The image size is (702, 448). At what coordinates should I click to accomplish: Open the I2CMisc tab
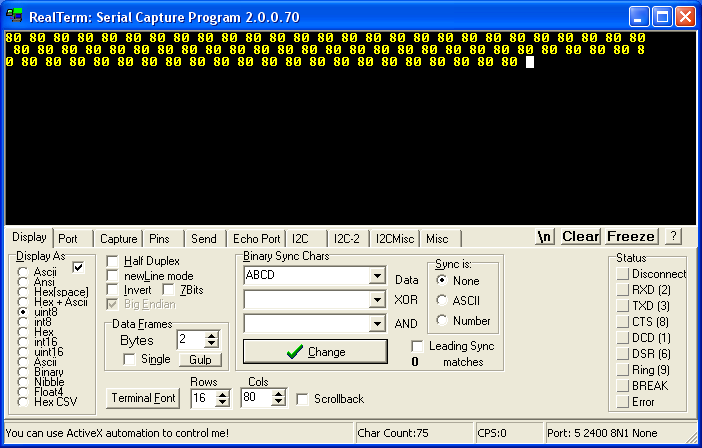[395, 239]
